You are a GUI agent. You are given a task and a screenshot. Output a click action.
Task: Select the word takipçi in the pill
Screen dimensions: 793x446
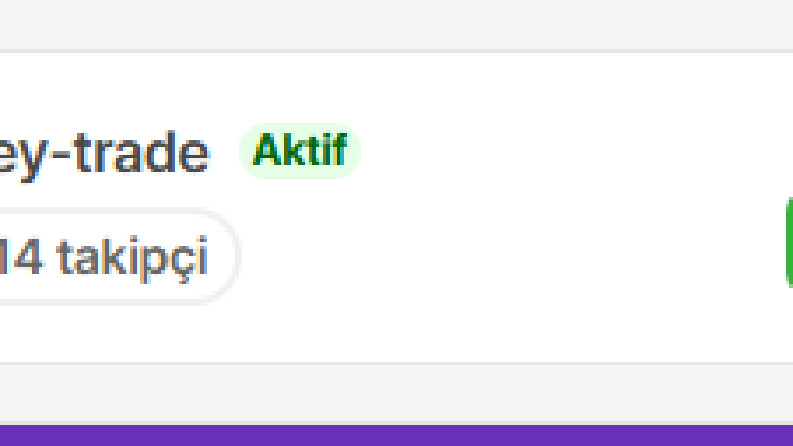coord(132,258)
